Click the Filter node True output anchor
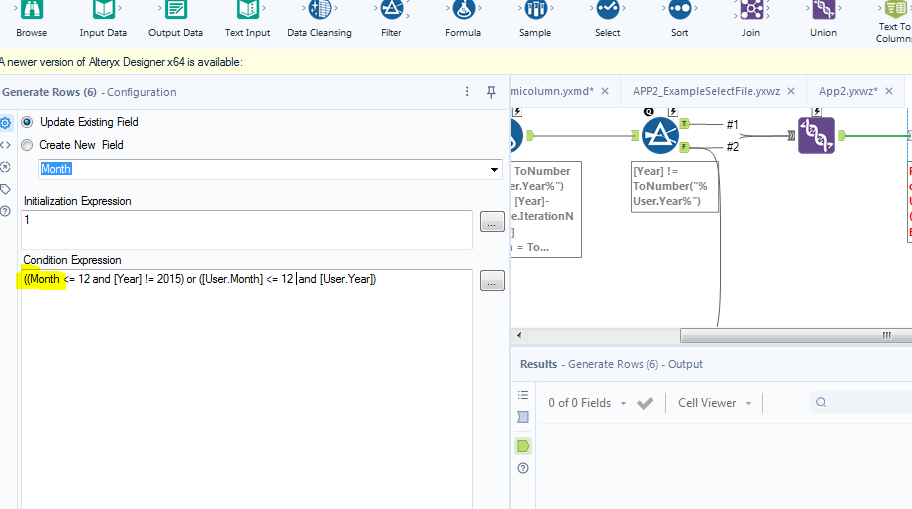Screen dimensions: 912x509 tap(685, 124)
